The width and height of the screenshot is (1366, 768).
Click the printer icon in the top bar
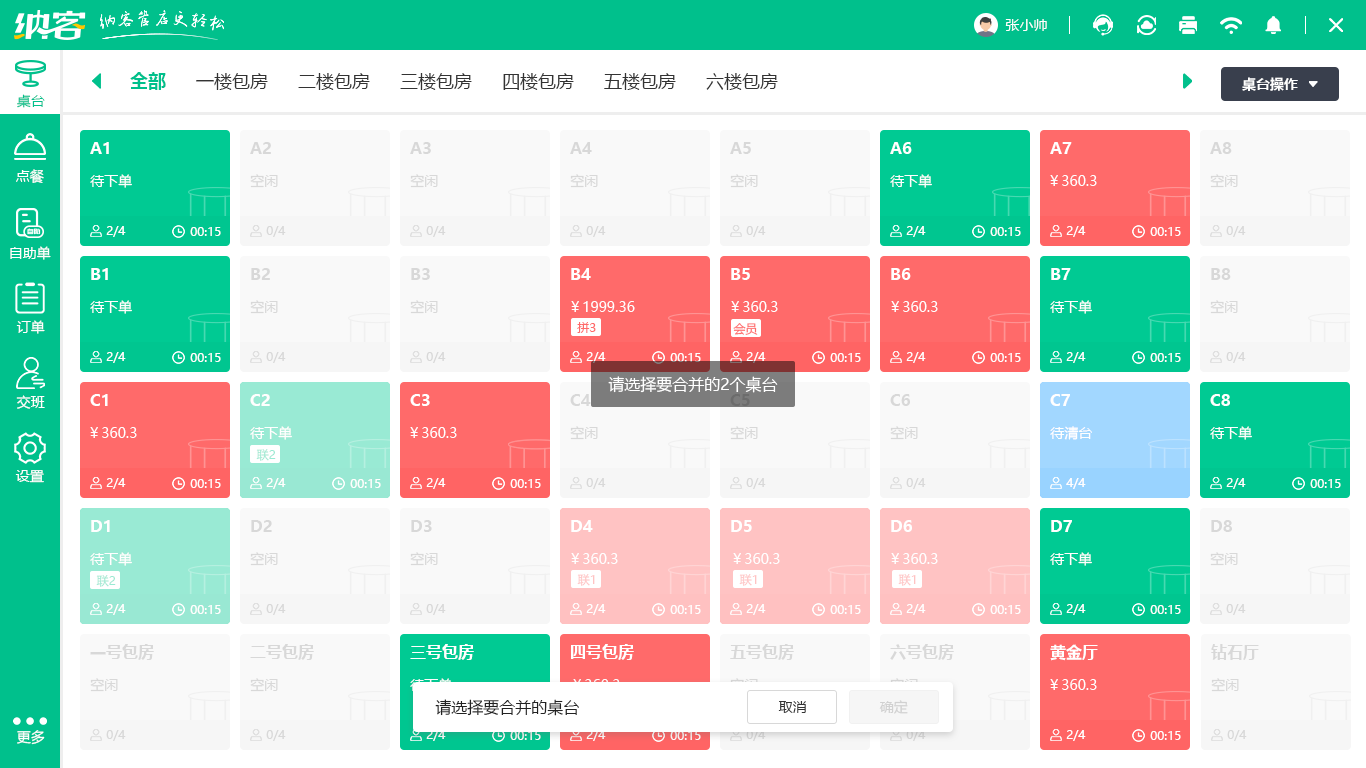click(x=1188, y=25)
